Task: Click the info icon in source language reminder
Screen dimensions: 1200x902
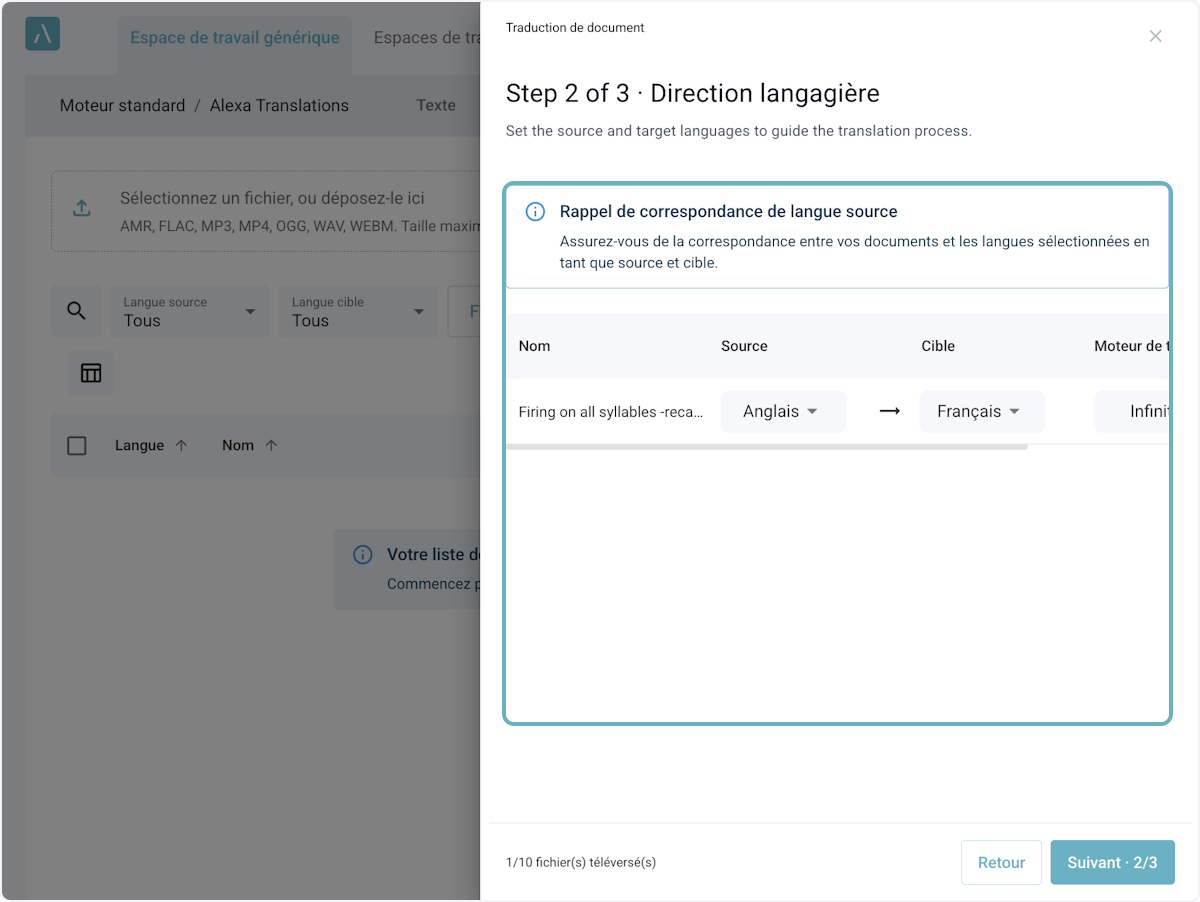Action: pyautogui.click(x=535, y=212)
